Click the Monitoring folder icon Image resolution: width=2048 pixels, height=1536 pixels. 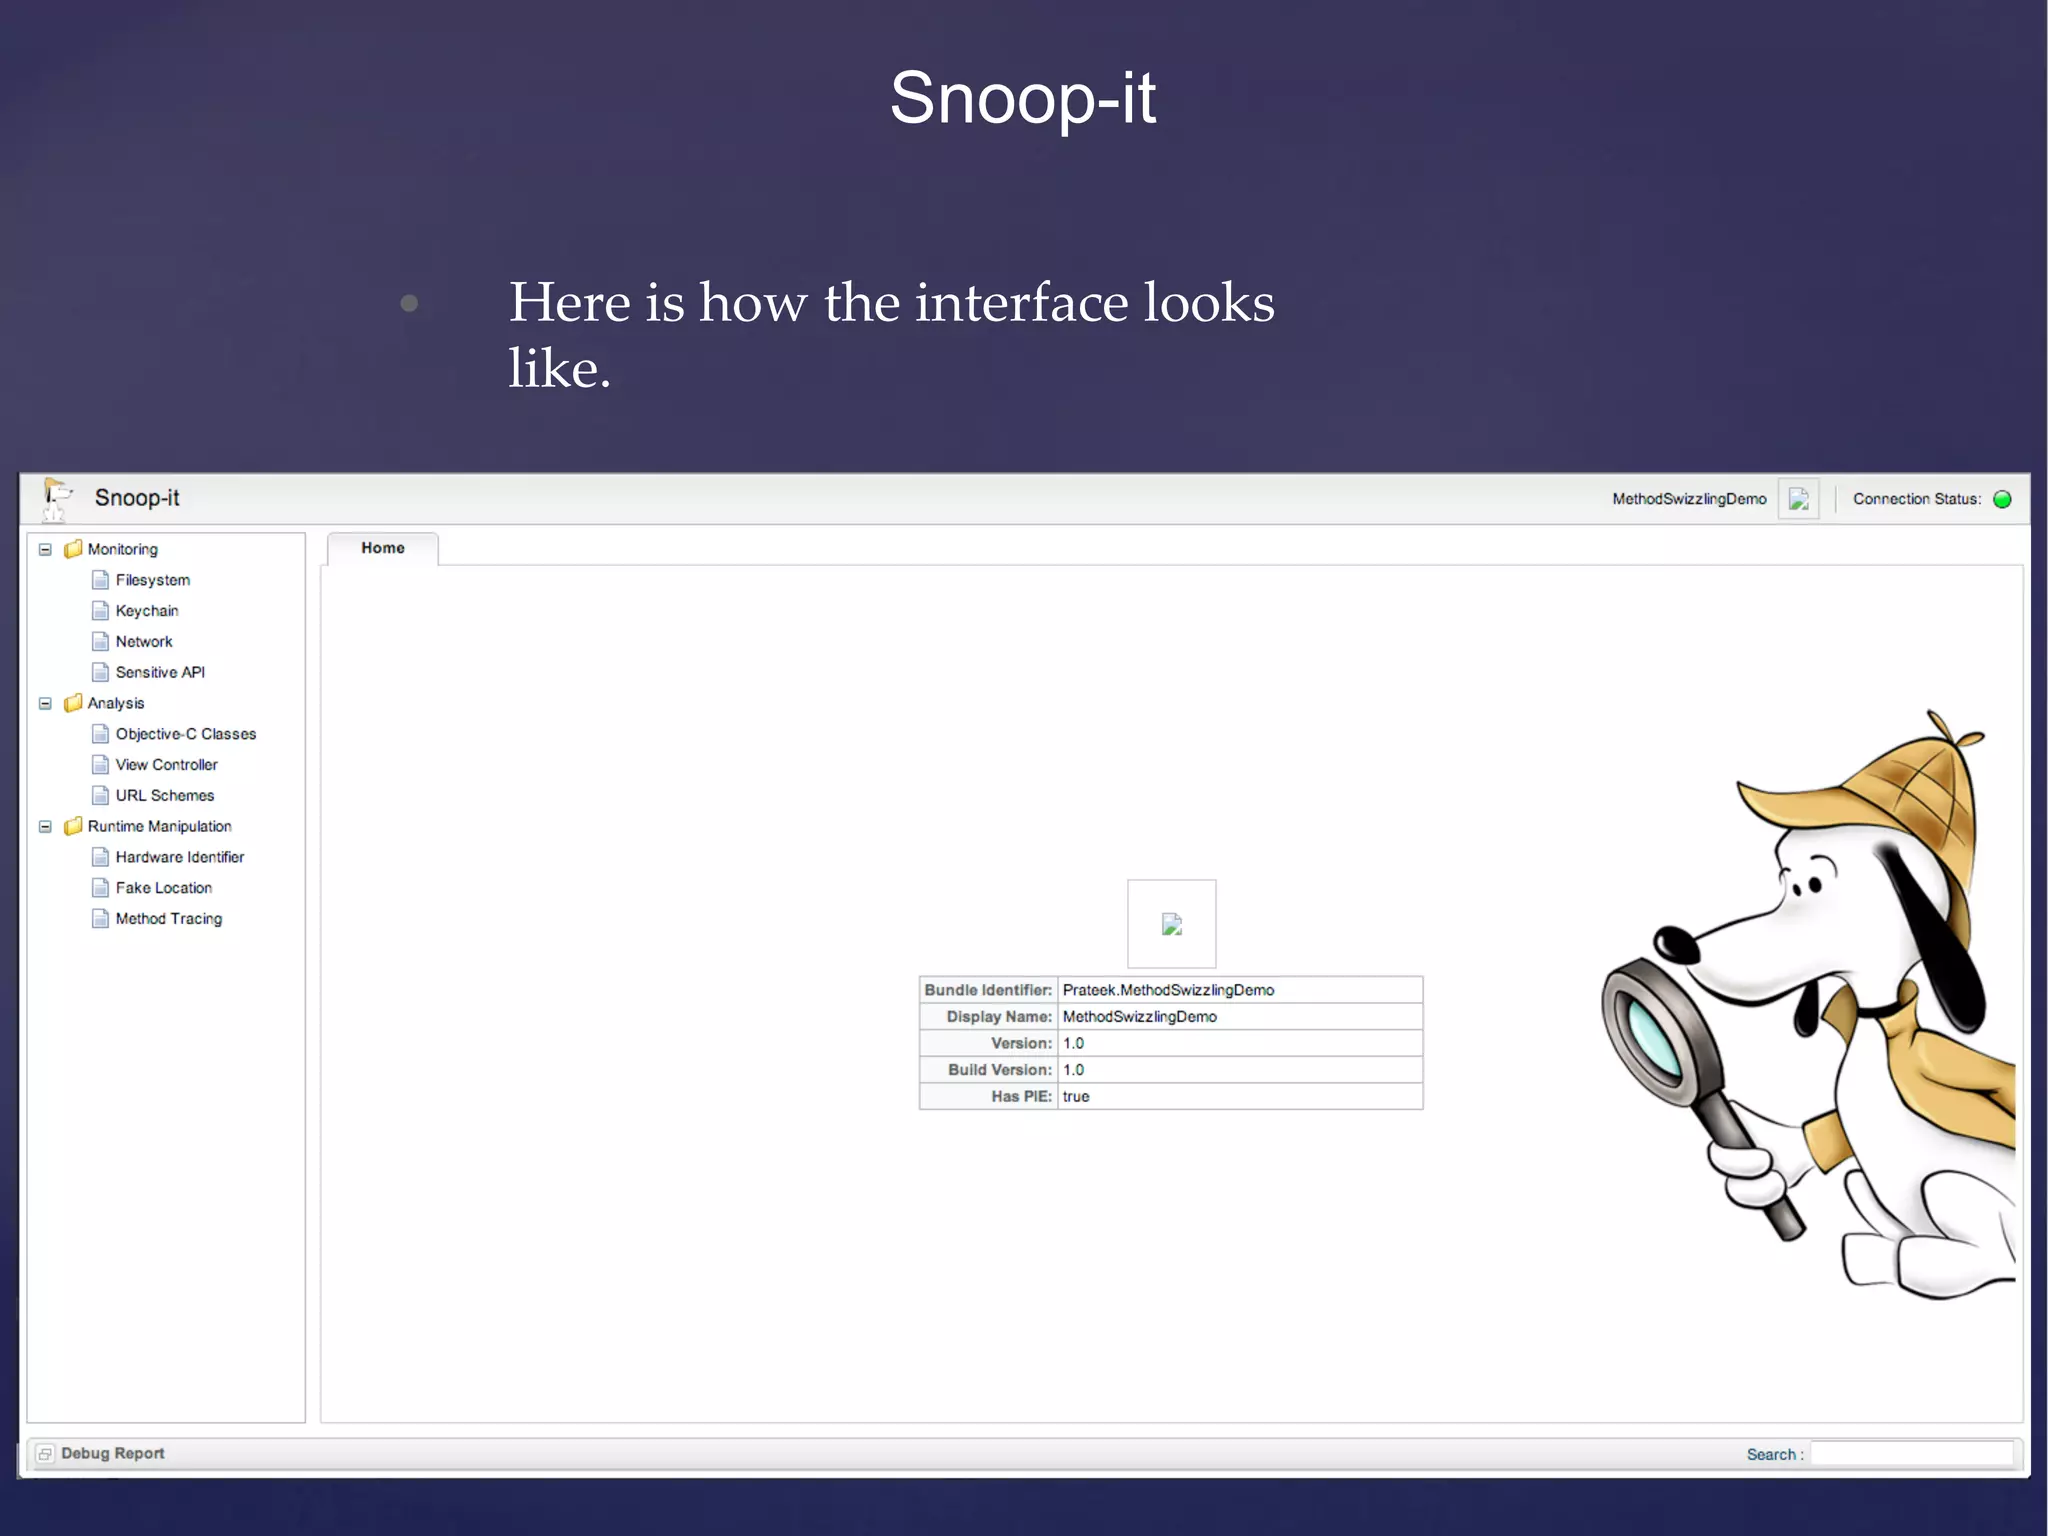(73, 549)
